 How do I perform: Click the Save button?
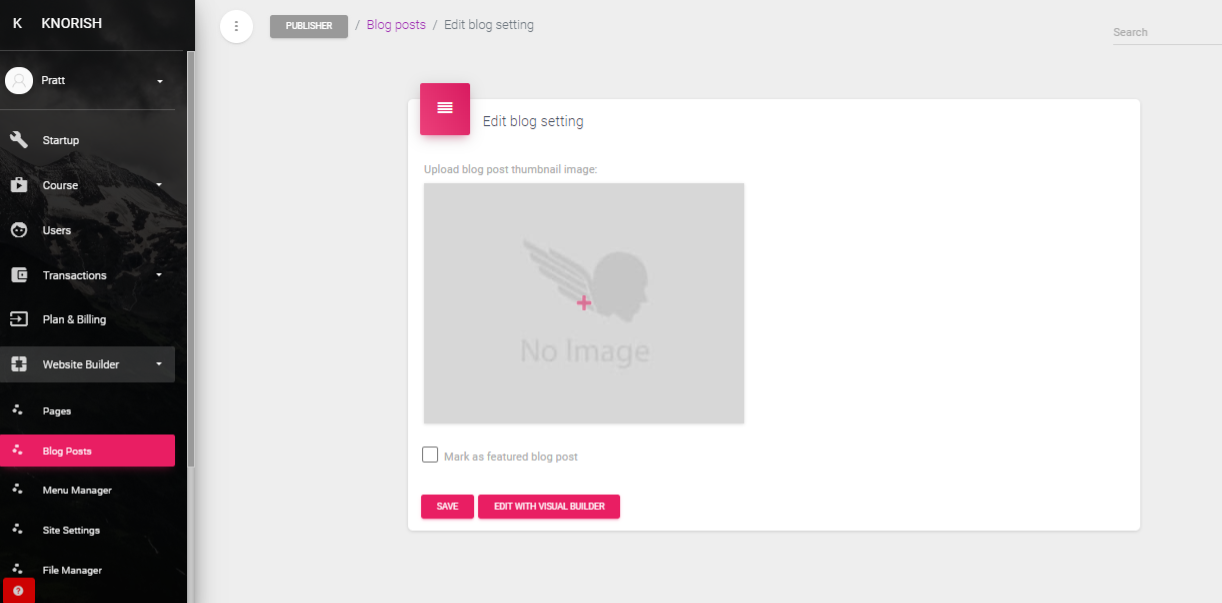click(x=447, y=507)
